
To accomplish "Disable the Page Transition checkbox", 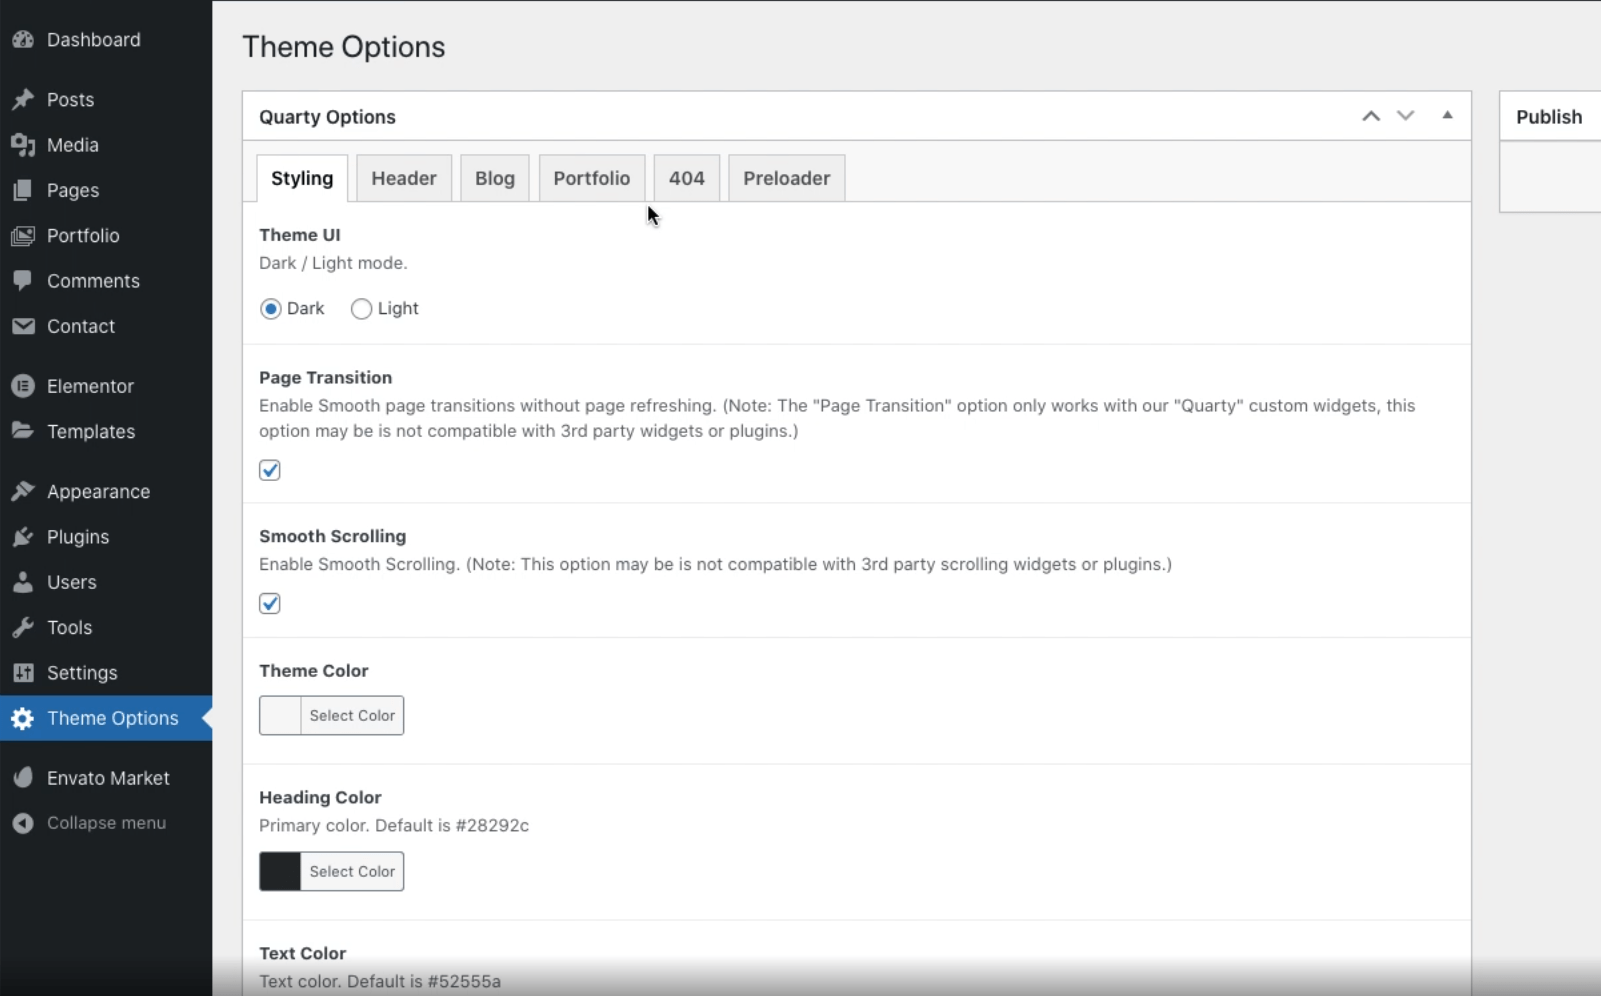I will coord(270,470).
